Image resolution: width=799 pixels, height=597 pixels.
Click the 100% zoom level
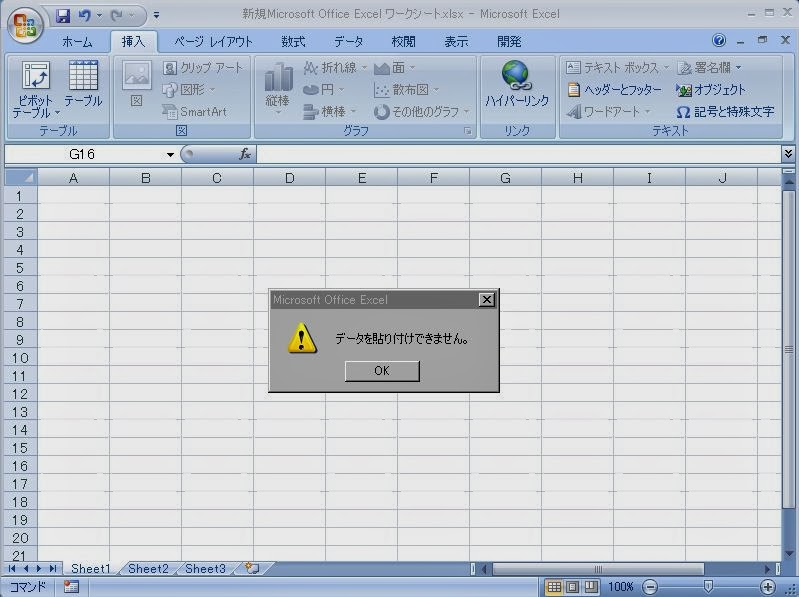(x=621, y=587)
